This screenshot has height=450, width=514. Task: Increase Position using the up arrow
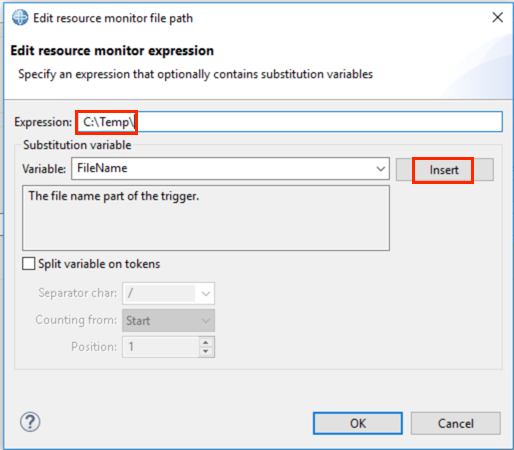(206, 343)
